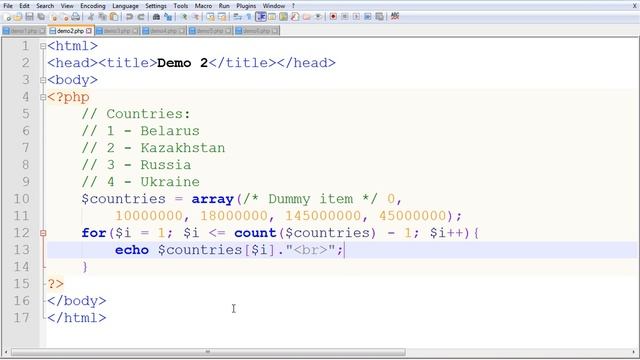This screenshot has height=360, width=640.
Task: Toggle synchronize vertical scrolling
Action: pos(210,17)
